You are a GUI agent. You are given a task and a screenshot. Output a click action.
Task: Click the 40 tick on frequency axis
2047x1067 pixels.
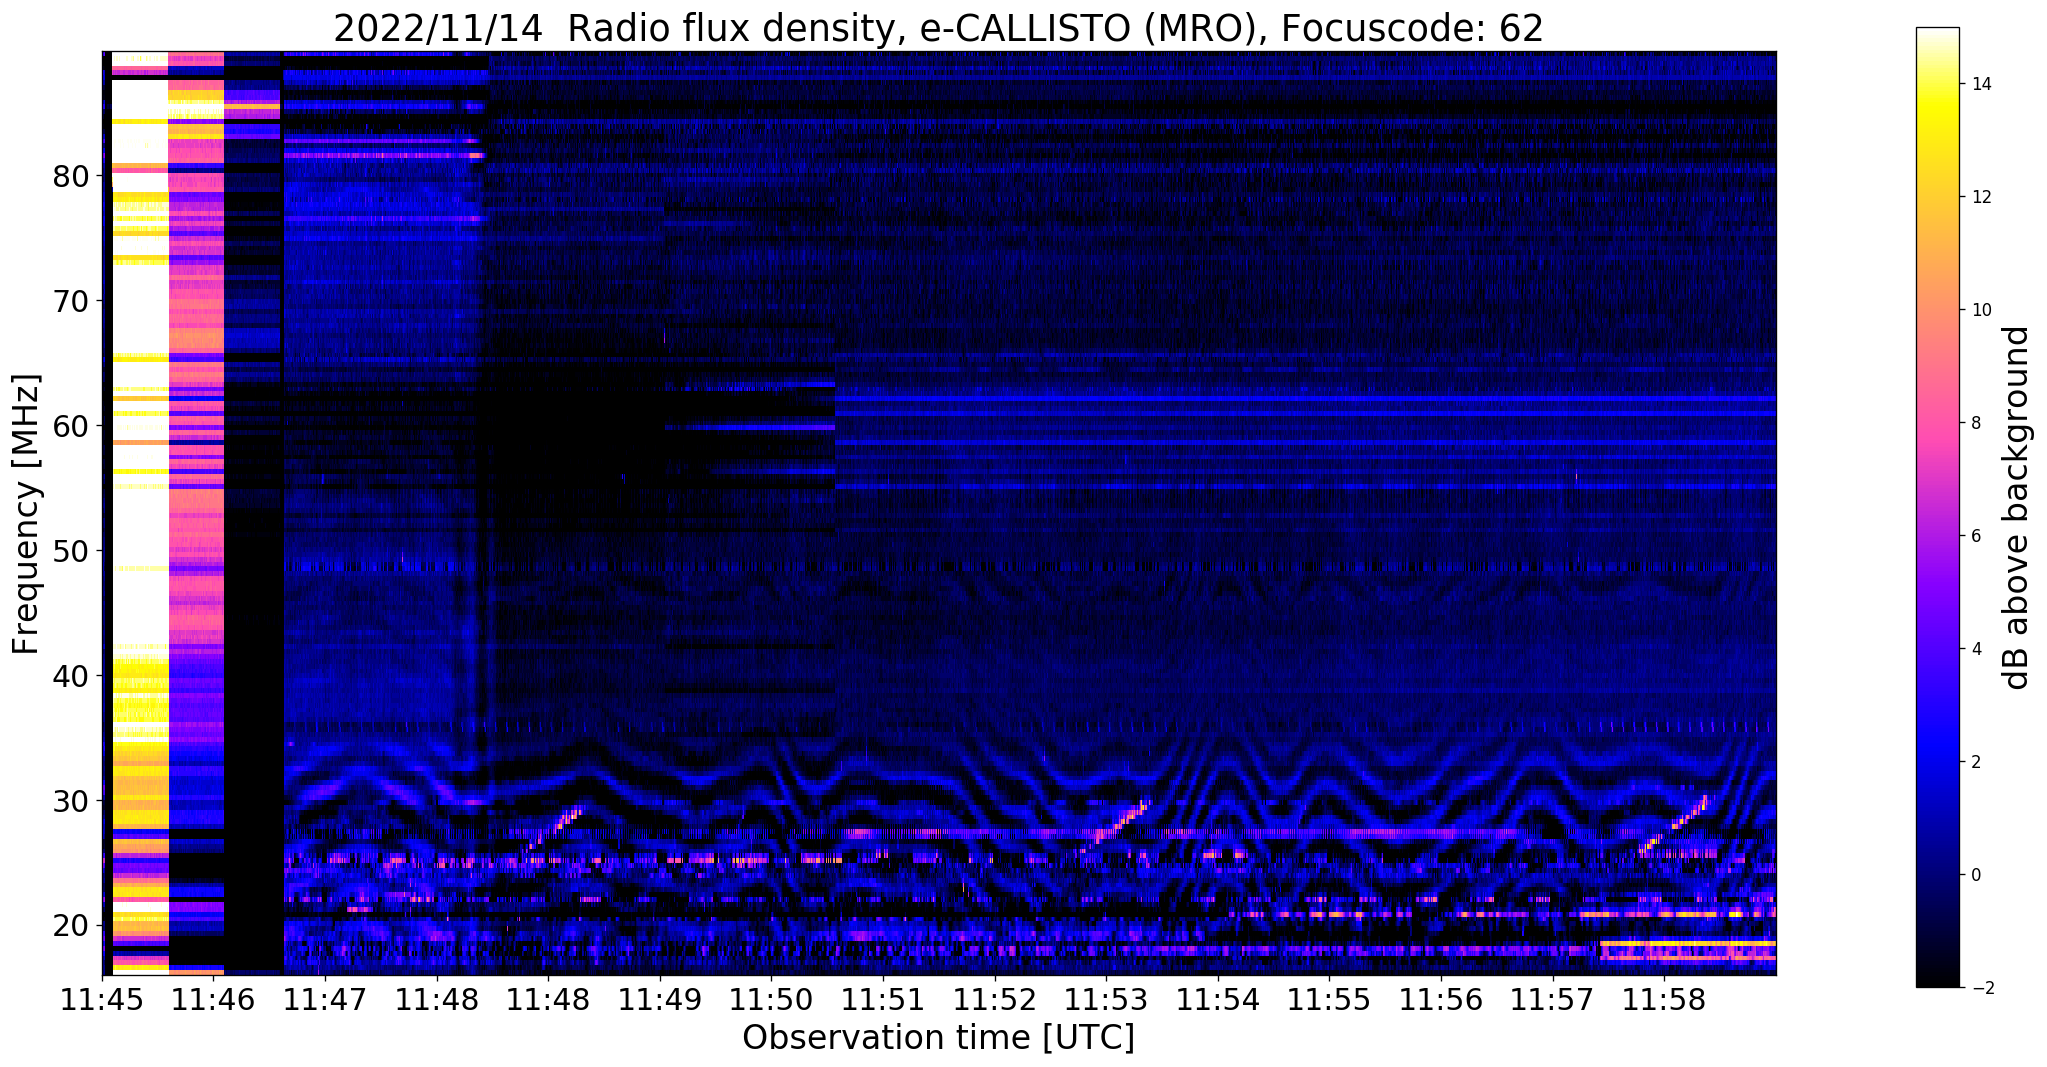(72, 676)
